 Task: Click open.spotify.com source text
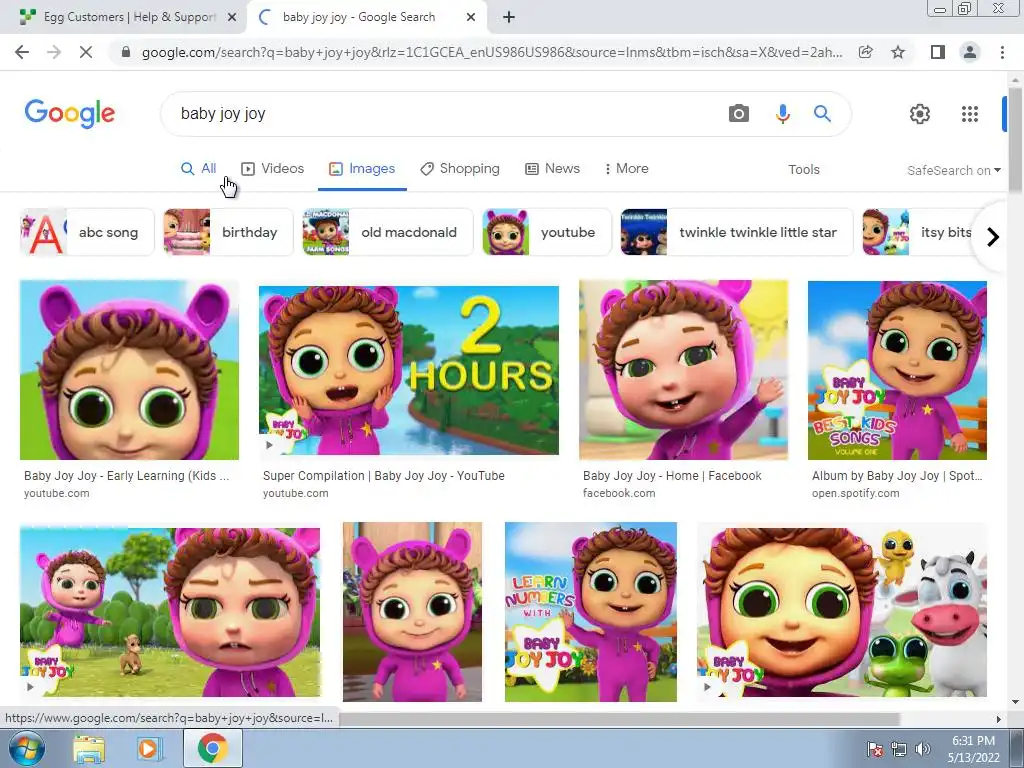tap(856, 494)
